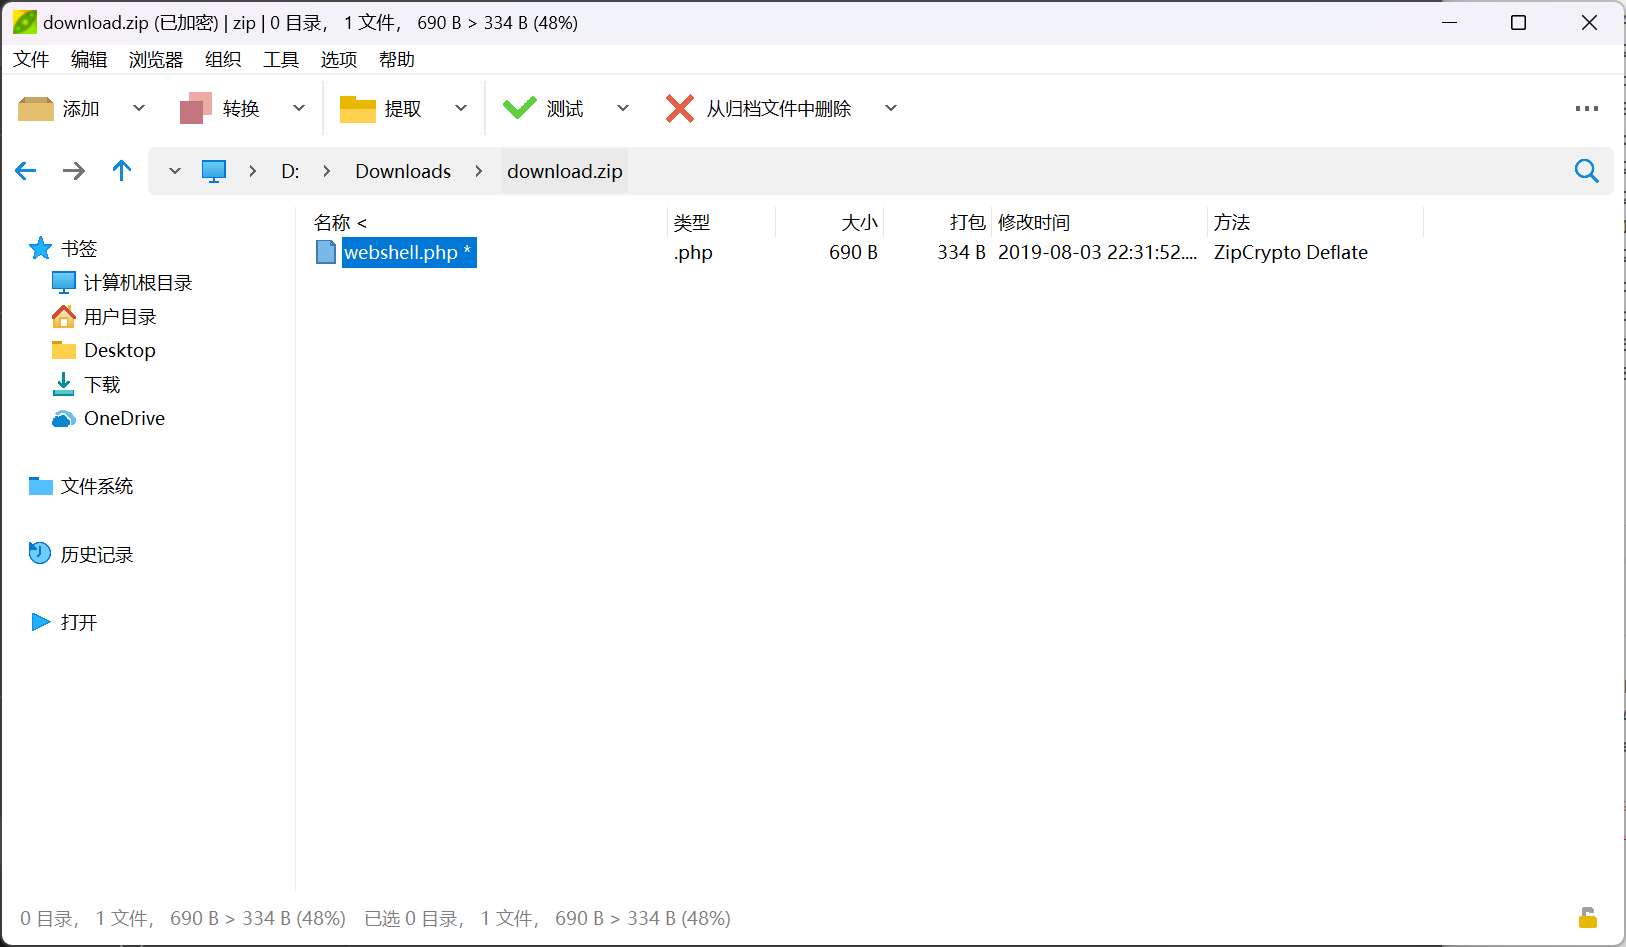This screenshot has height=947, width=1626.
Task: Open the address bar history dropdown chevron
Action: [175, 171]
